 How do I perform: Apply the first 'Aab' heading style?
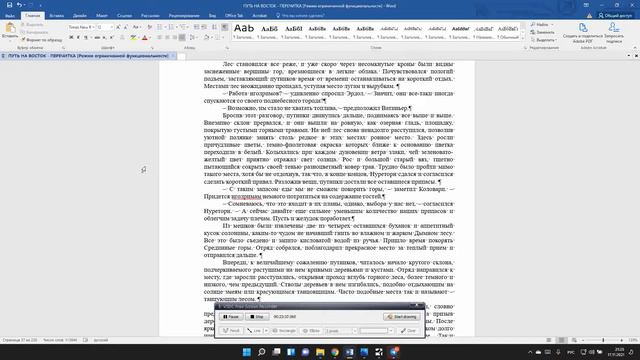(x=244, y=31)
